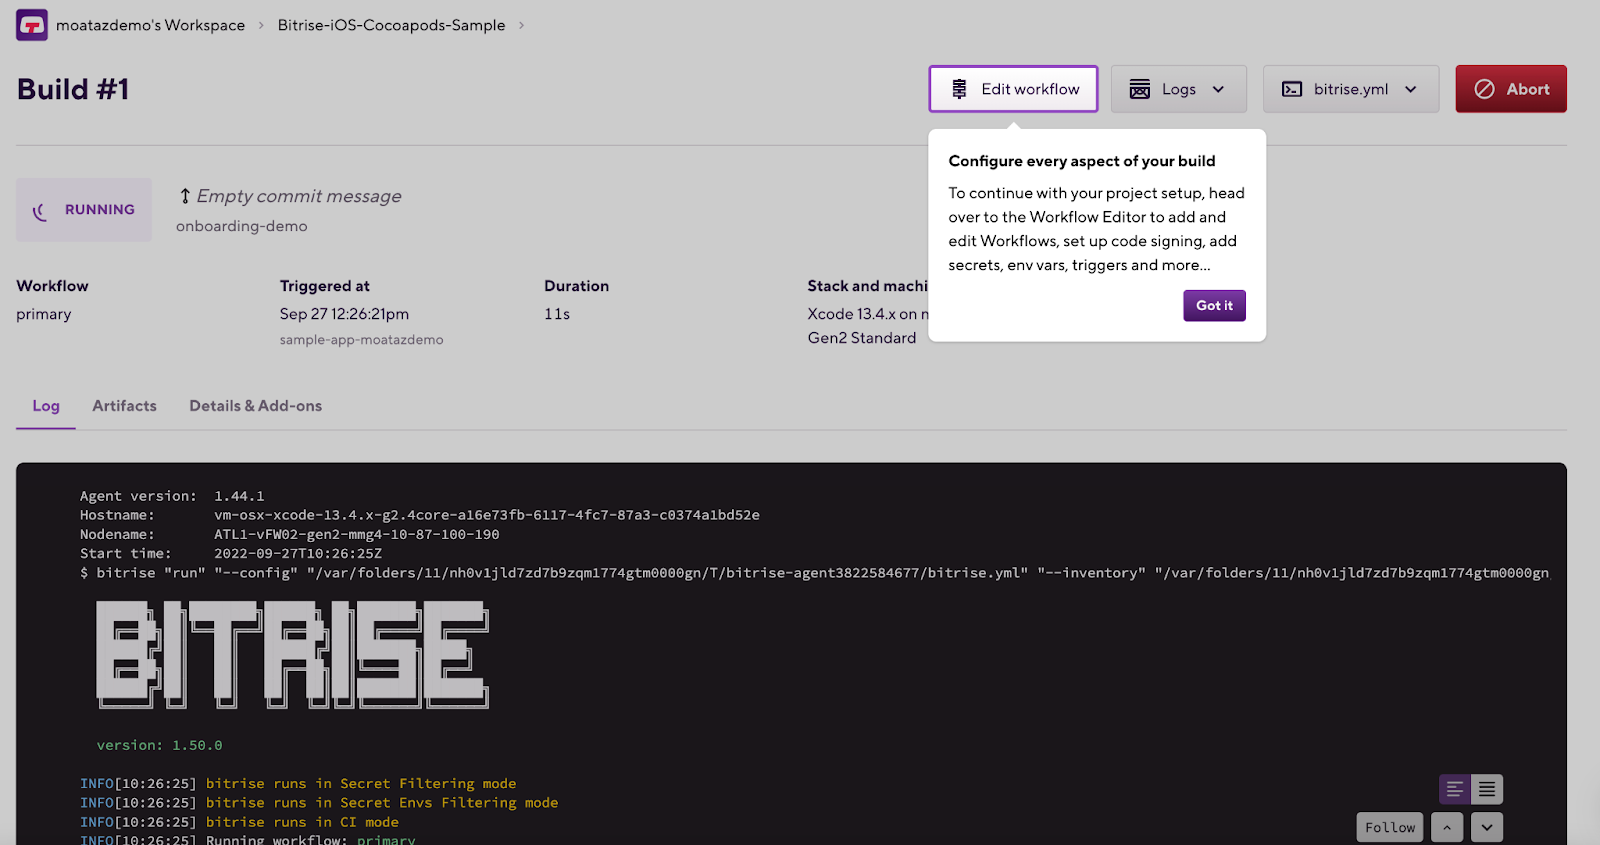Open moatazdemo's Workspace breadcrumb
1600x845 pixels.
pos(150,25)
